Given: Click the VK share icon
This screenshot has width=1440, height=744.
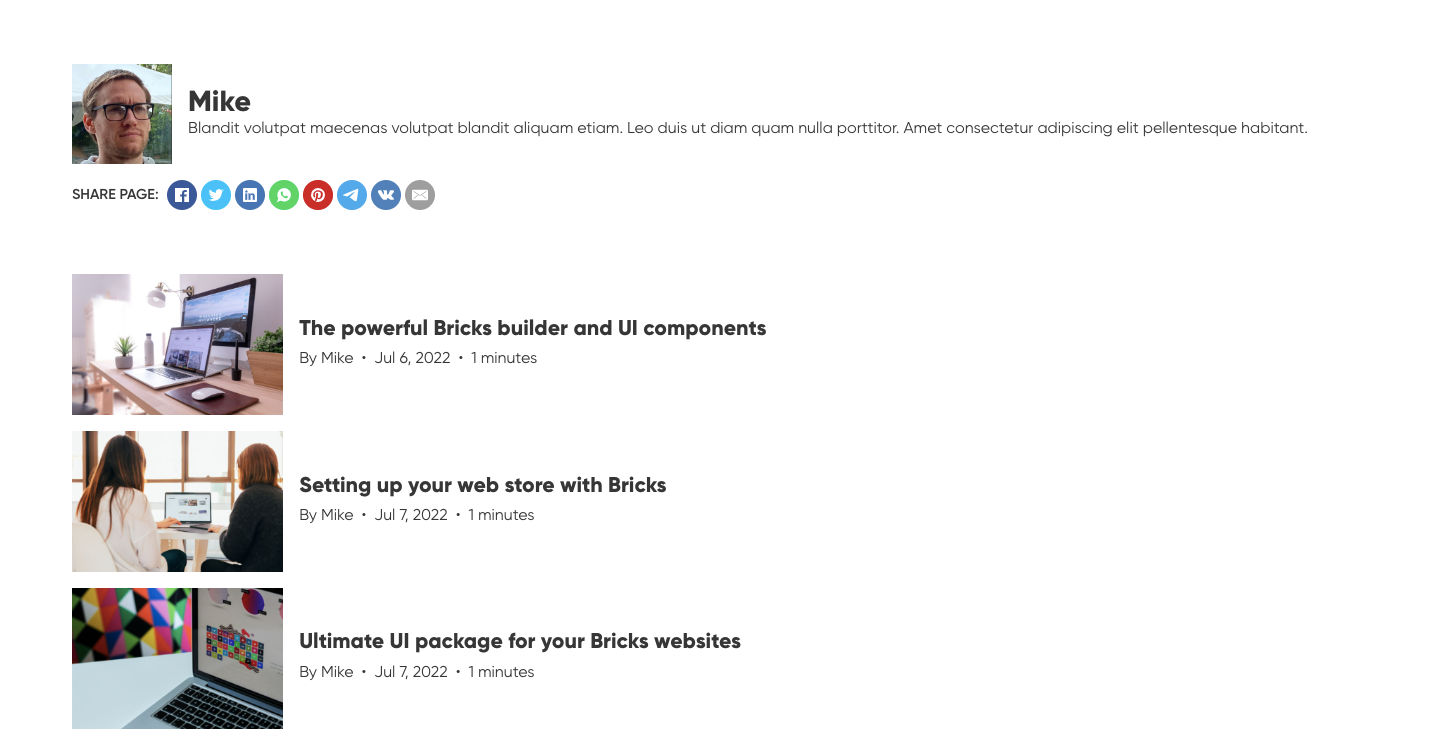Looking at the screenshot, I should [386, 195].
